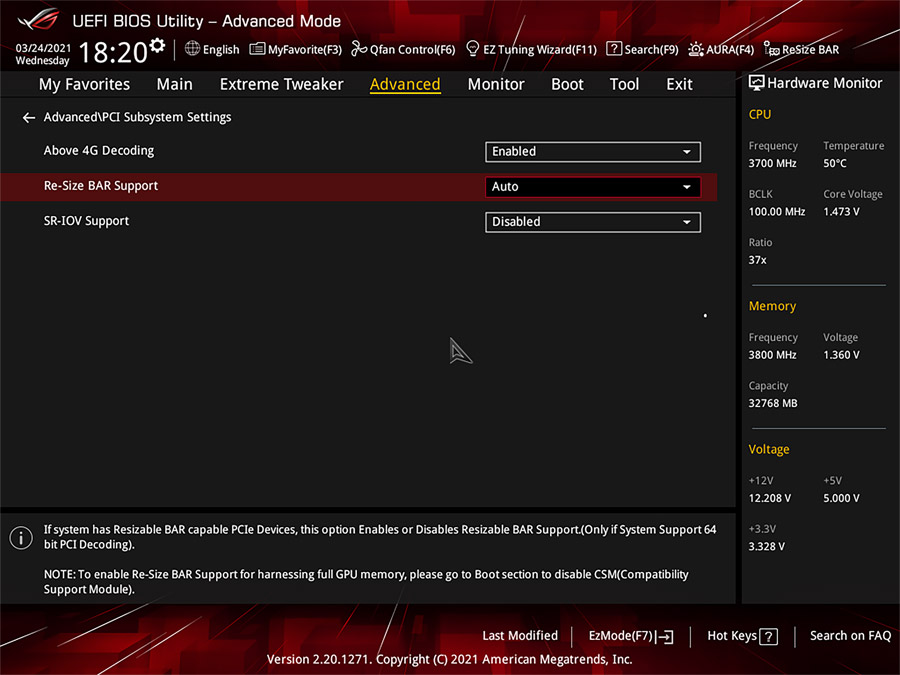Click the info icon near the description text
Image resolution: width=900 pixels, height=675 pixels.
pyautogui.click(x=21, y=538)
